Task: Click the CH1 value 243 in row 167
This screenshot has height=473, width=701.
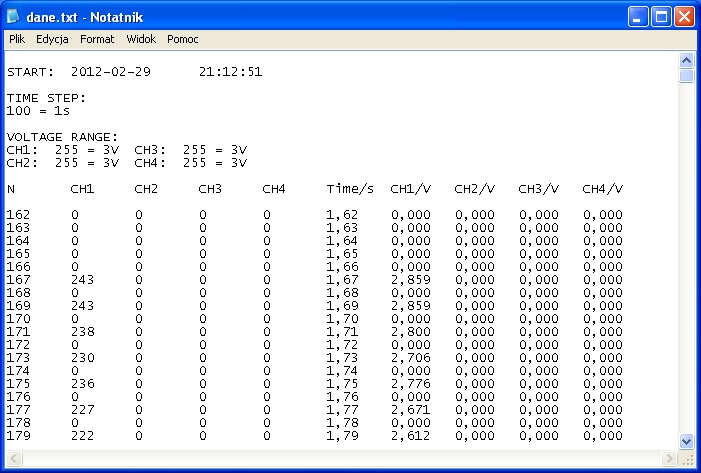Action: 83,280
